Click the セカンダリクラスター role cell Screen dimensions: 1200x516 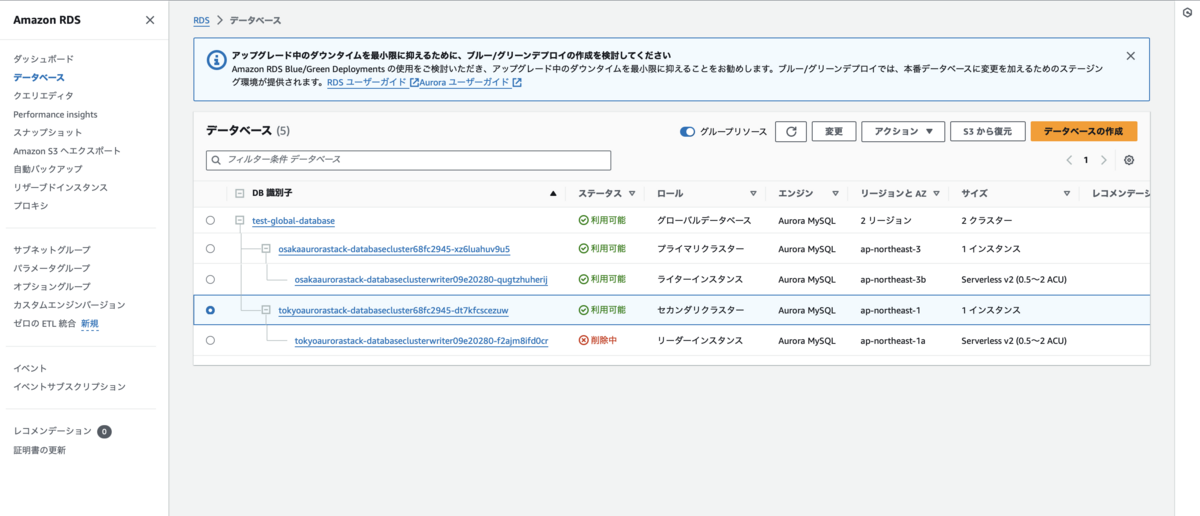[699, 310]
